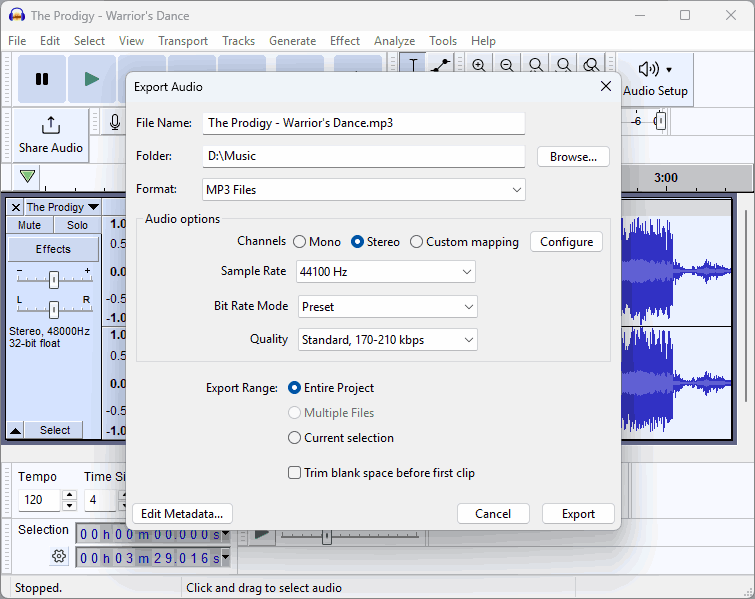Click the playback meter level slider knob
The width and height of the screenshot is (755, 599).
point(661,121)
